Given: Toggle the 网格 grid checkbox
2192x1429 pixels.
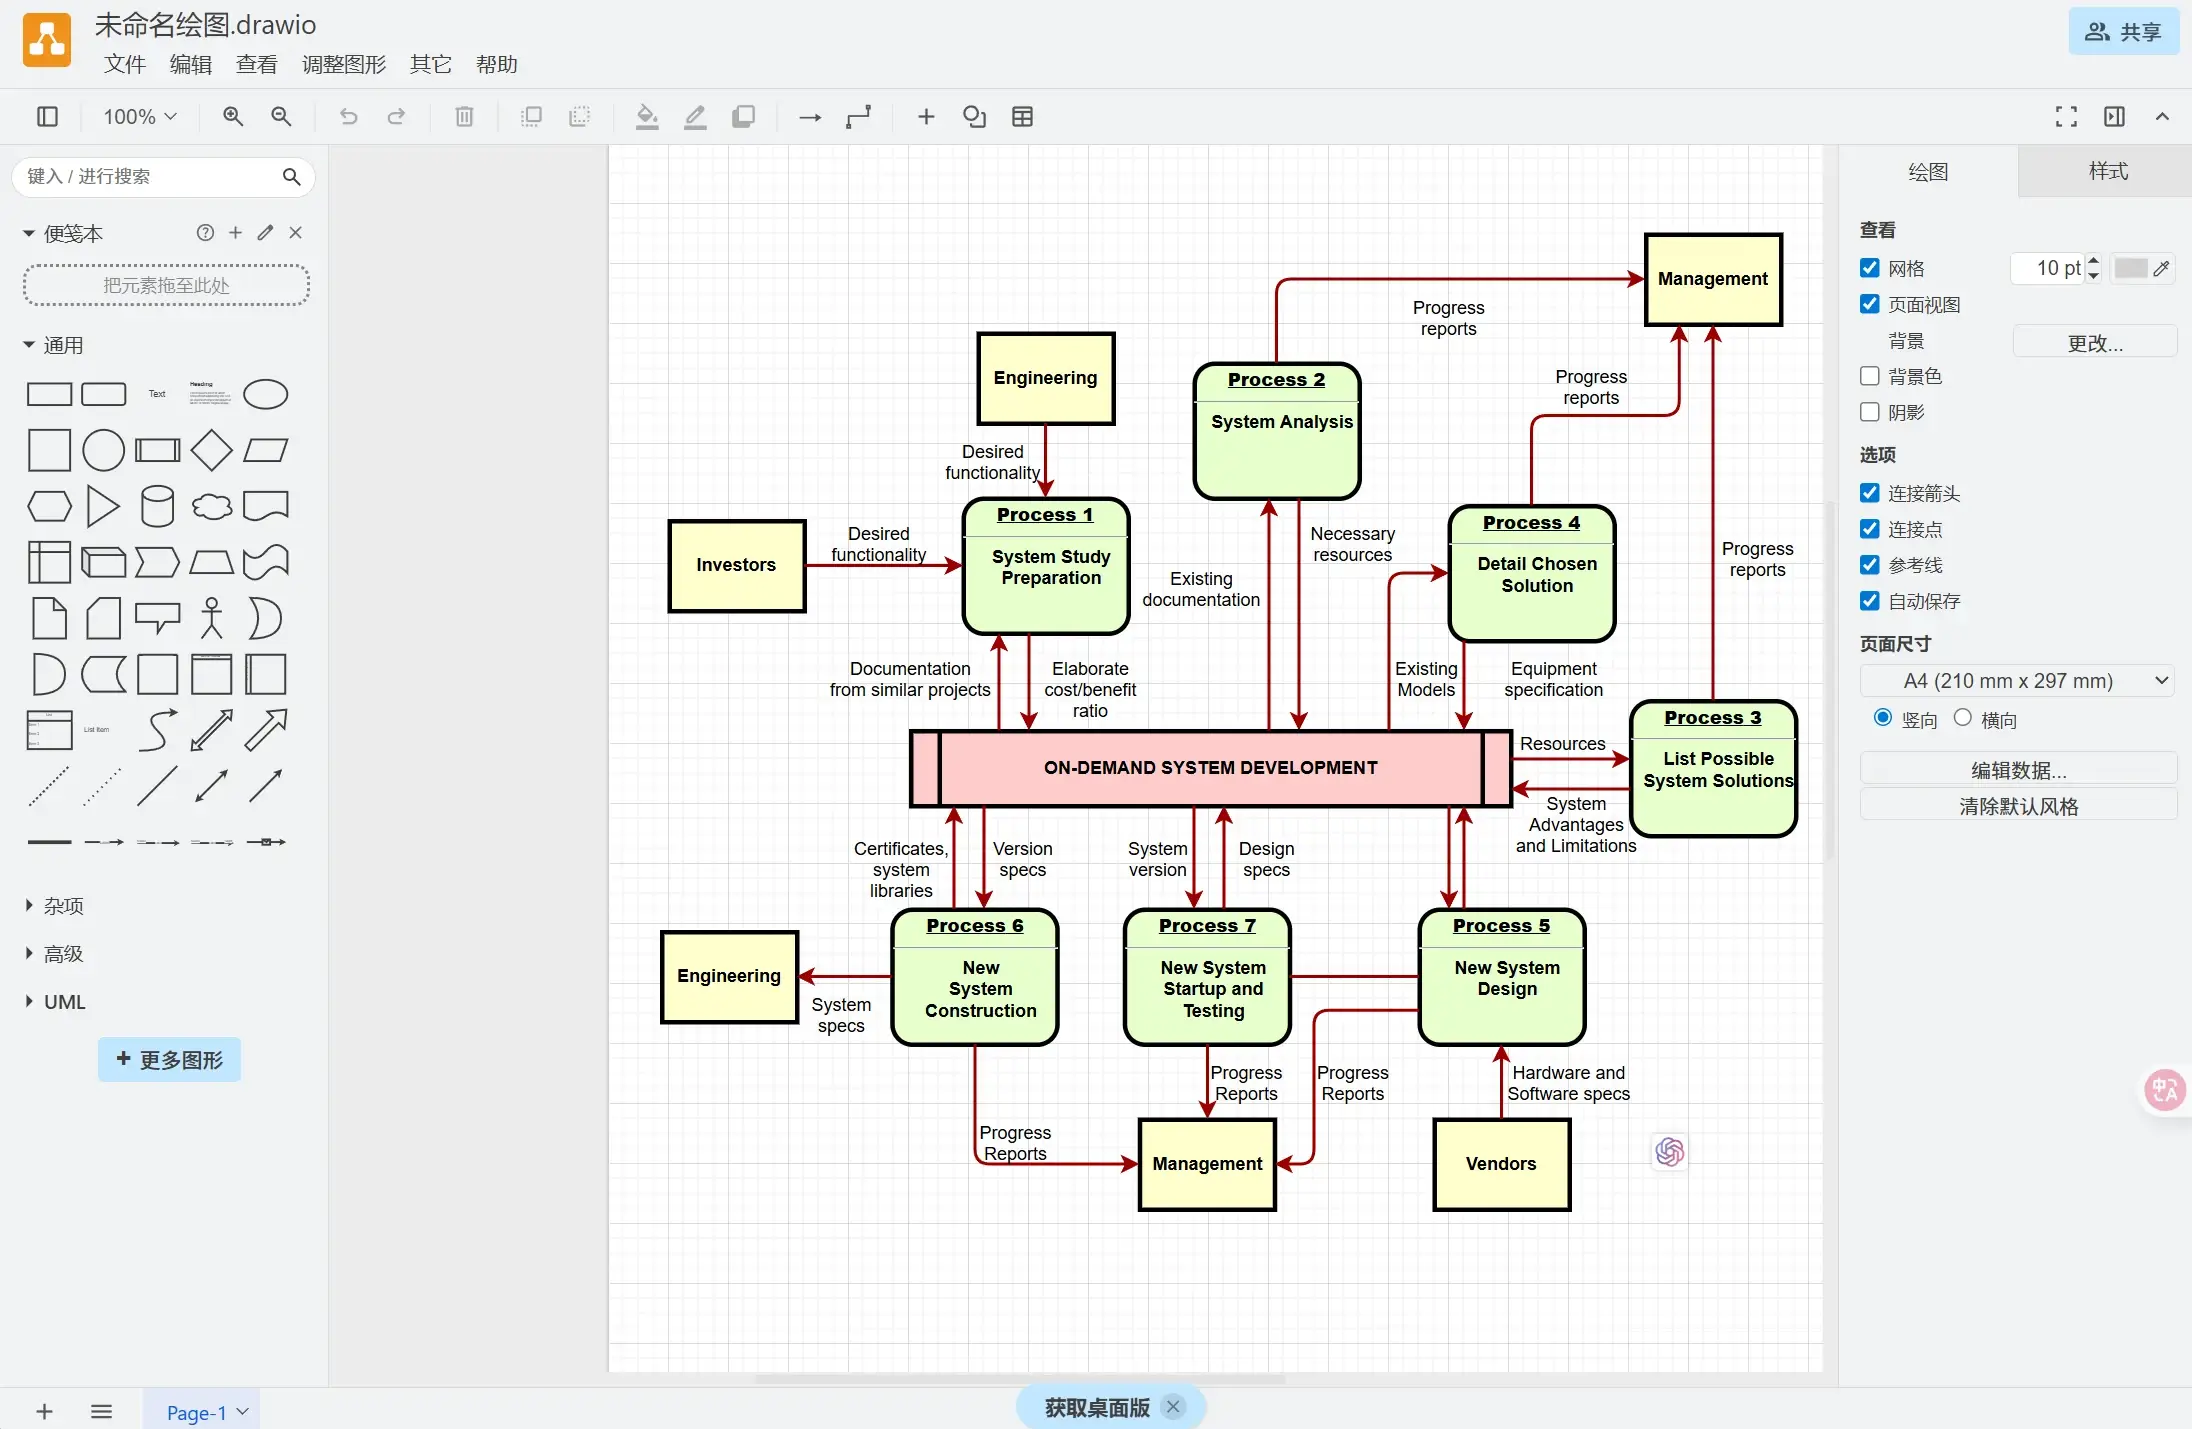Looking at the screenshot, I should [1869, 268].
